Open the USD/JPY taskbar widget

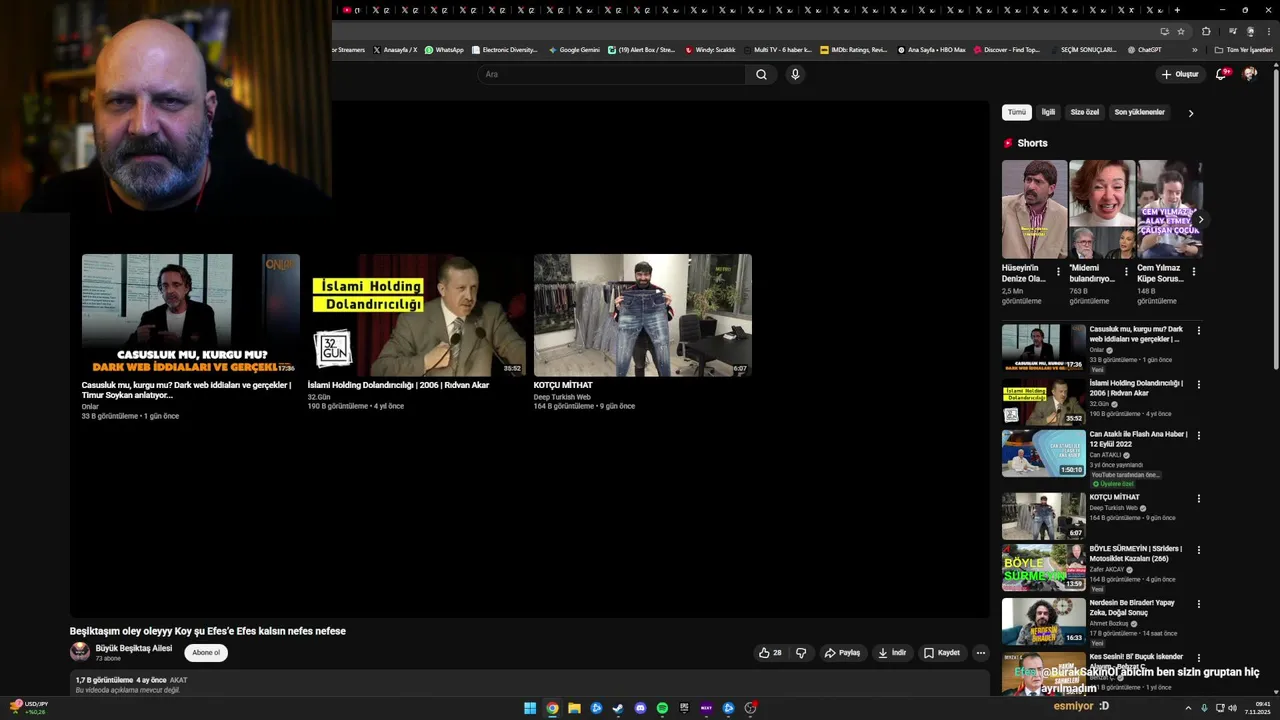click(x=30, y=707)
